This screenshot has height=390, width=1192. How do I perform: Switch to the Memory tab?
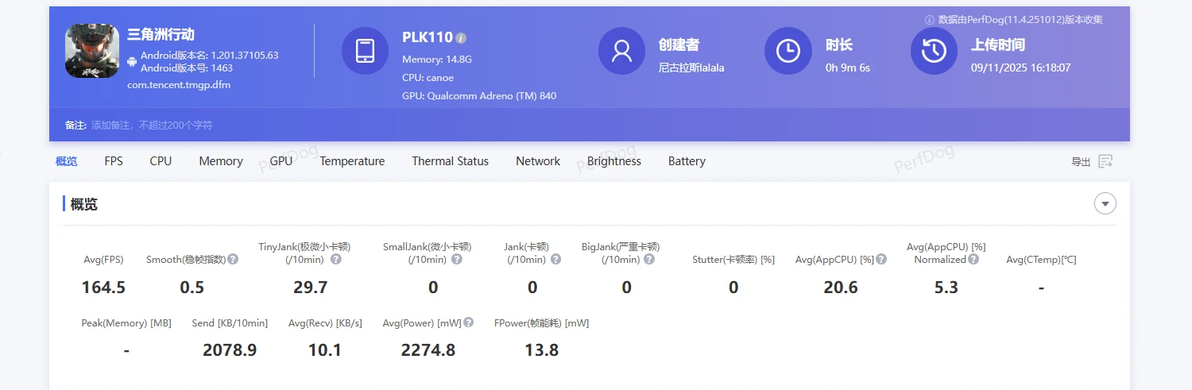220,161
